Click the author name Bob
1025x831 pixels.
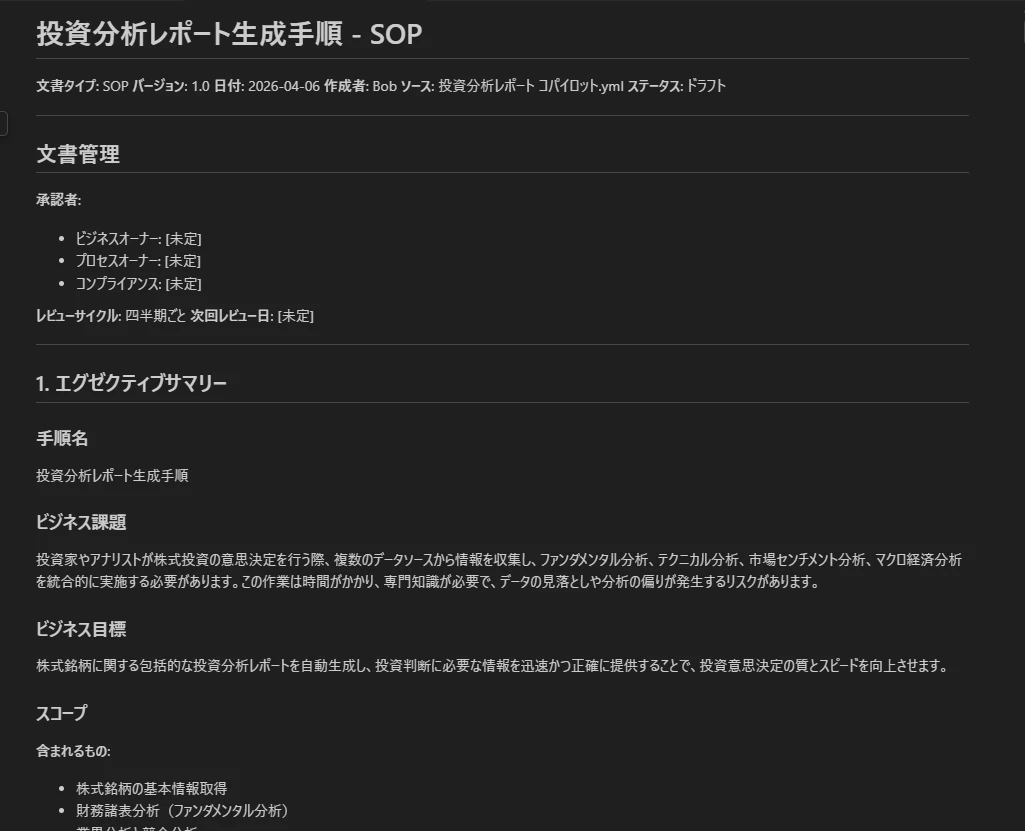click(384, 86)
